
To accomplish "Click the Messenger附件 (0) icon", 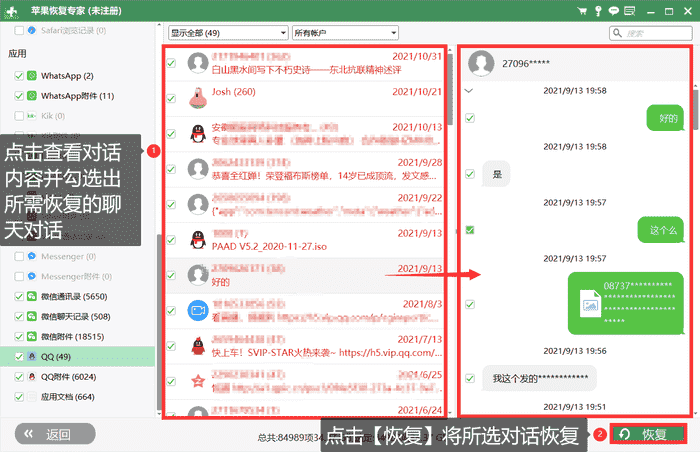I will click(x=32, y=276).
